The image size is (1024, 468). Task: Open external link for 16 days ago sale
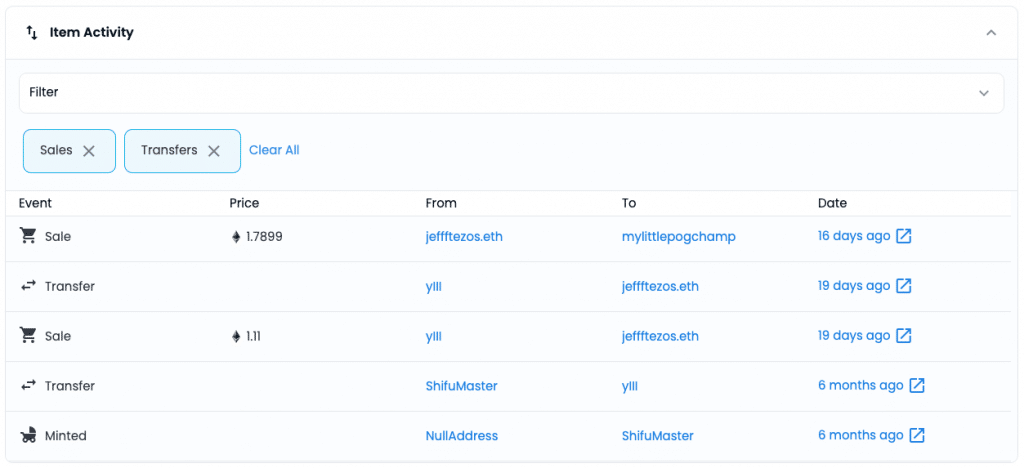[903, 236]
